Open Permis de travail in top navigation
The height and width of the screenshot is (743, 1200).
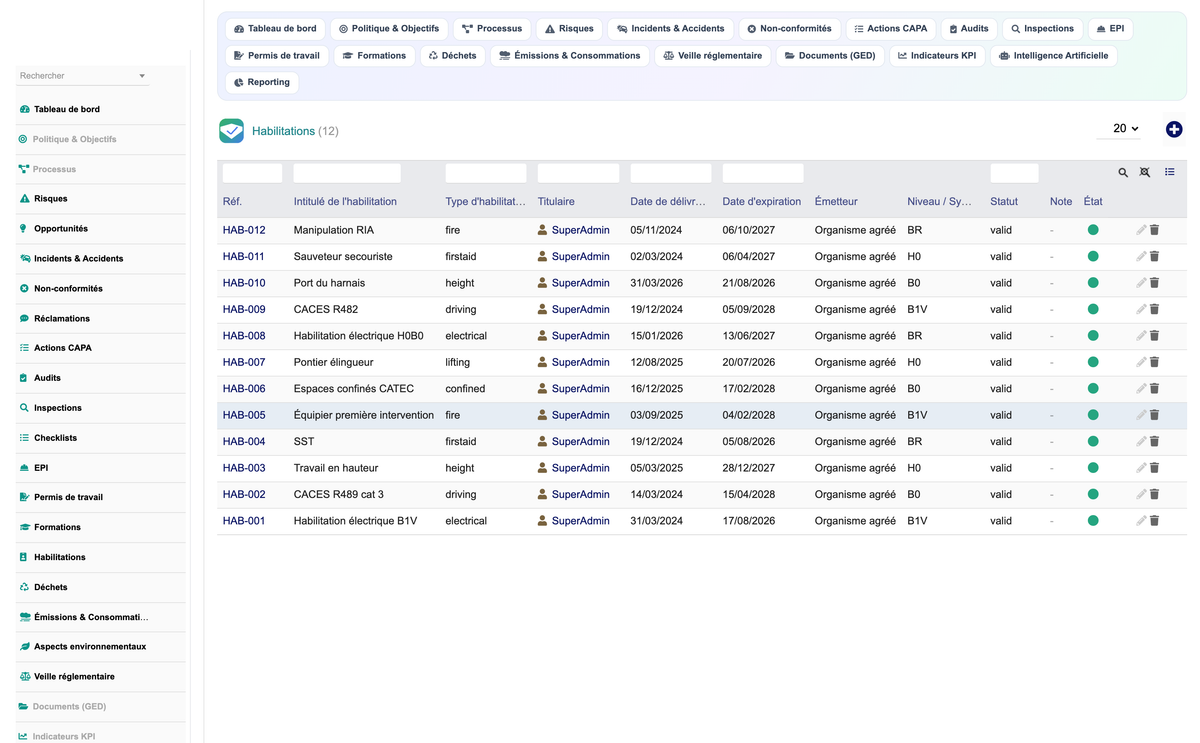(x=277, y=56)
